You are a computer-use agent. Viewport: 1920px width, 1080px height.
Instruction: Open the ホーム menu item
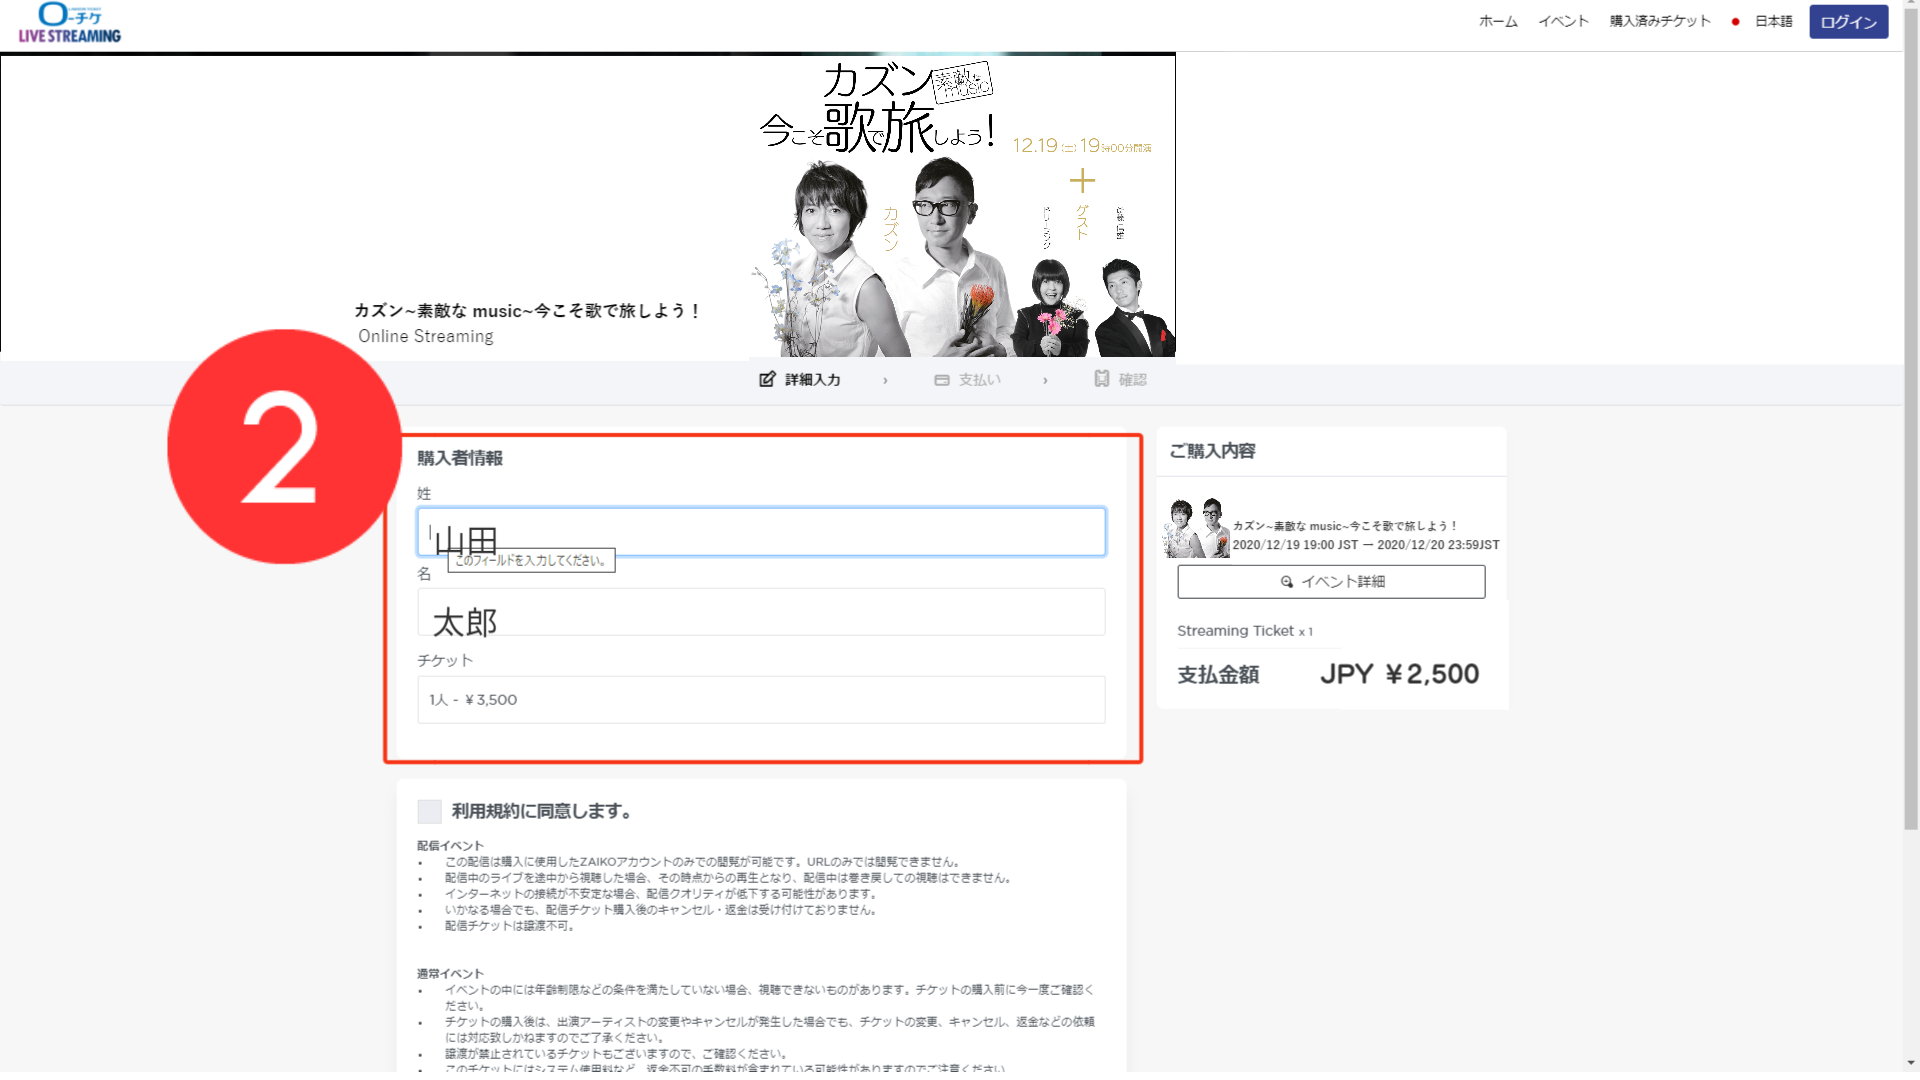tap(1498, 21)
